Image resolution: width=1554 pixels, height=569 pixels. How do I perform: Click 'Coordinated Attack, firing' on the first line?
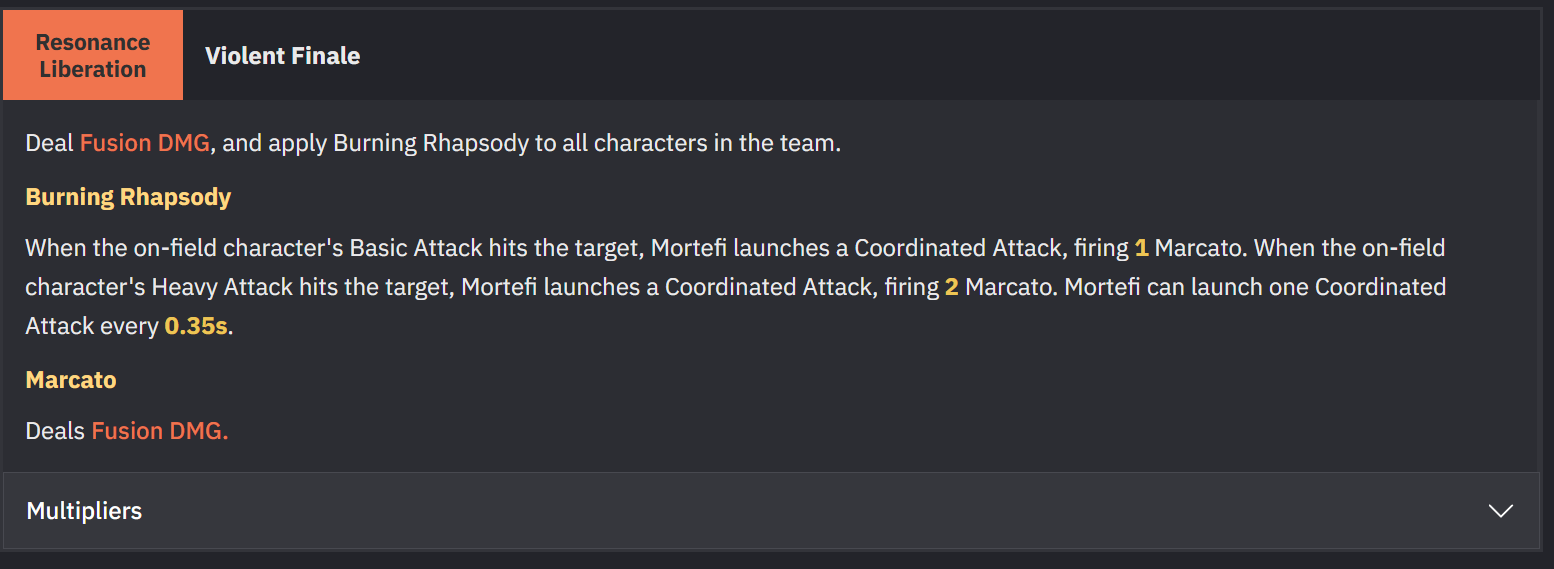(x=991, y=247)
